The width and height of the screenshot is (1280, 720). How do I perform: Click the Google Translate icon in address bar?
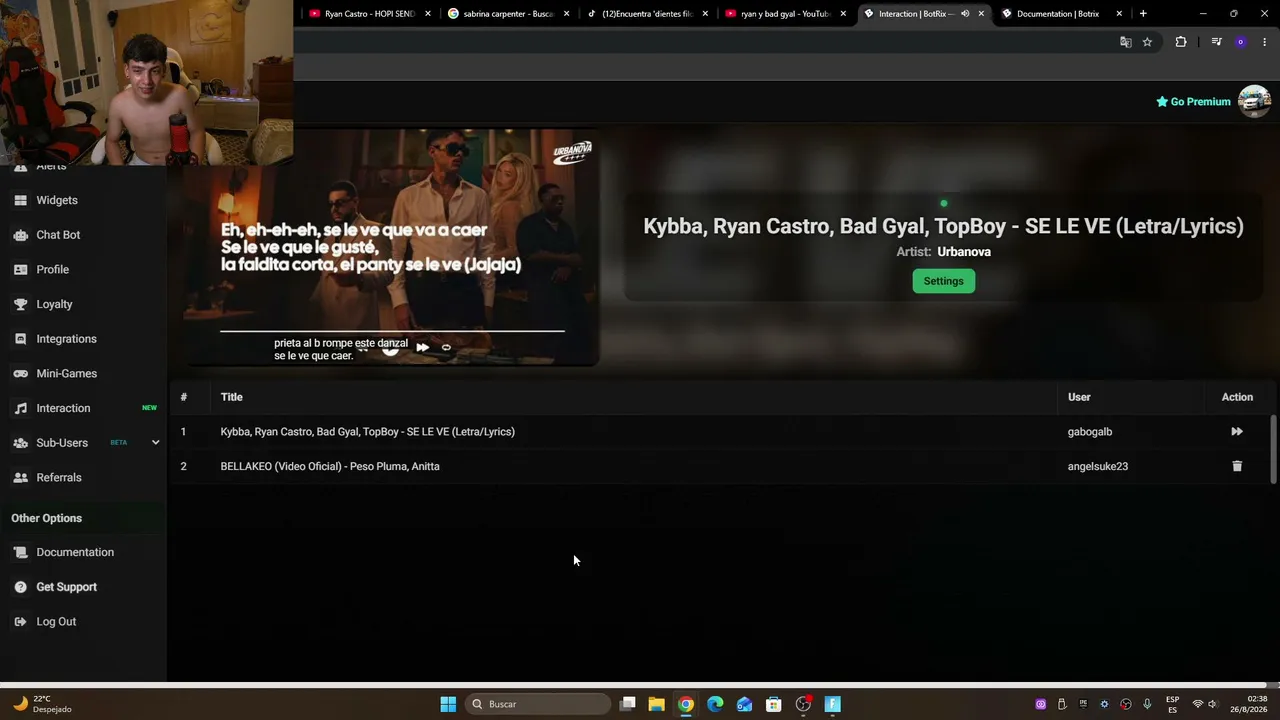click(x=1125, y=42)
